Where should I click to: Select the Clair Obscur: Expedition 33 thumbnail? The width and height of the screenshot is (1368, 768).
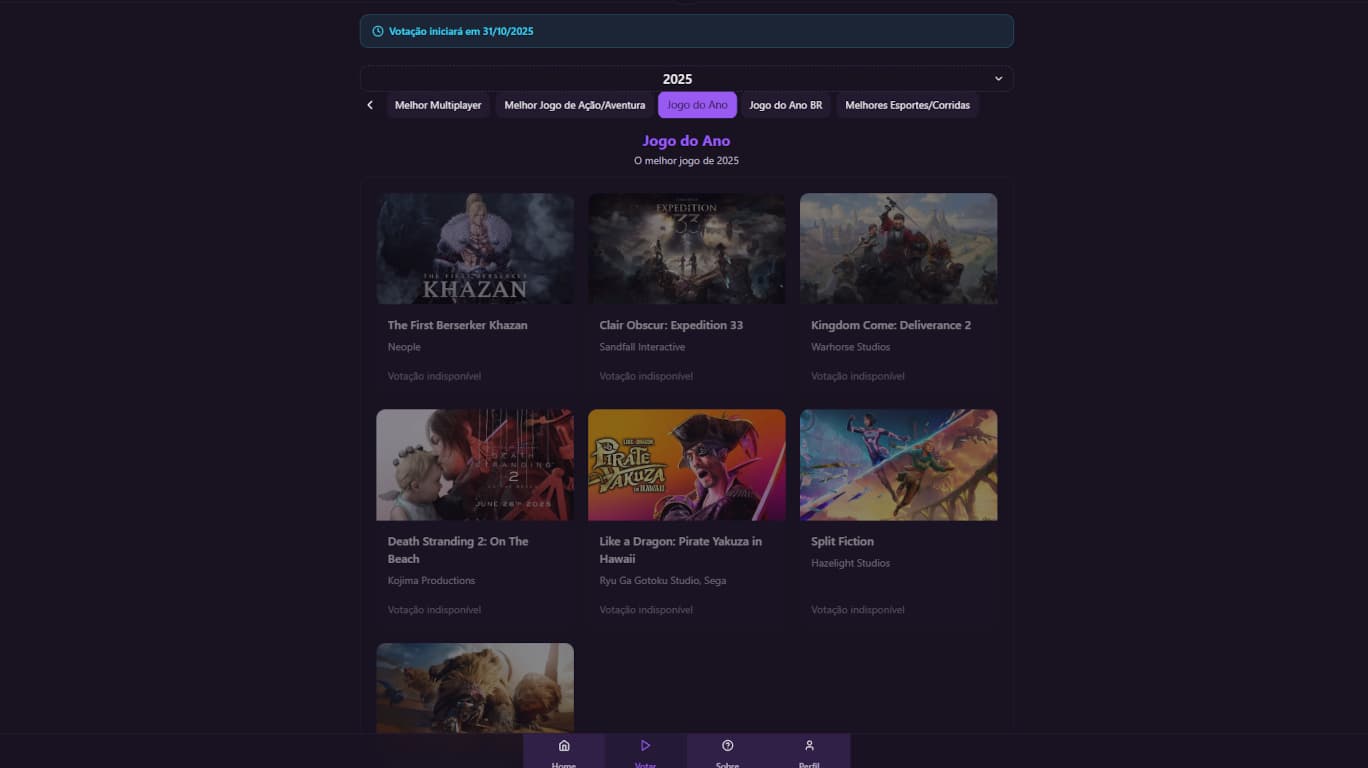(x=687, y=248)
